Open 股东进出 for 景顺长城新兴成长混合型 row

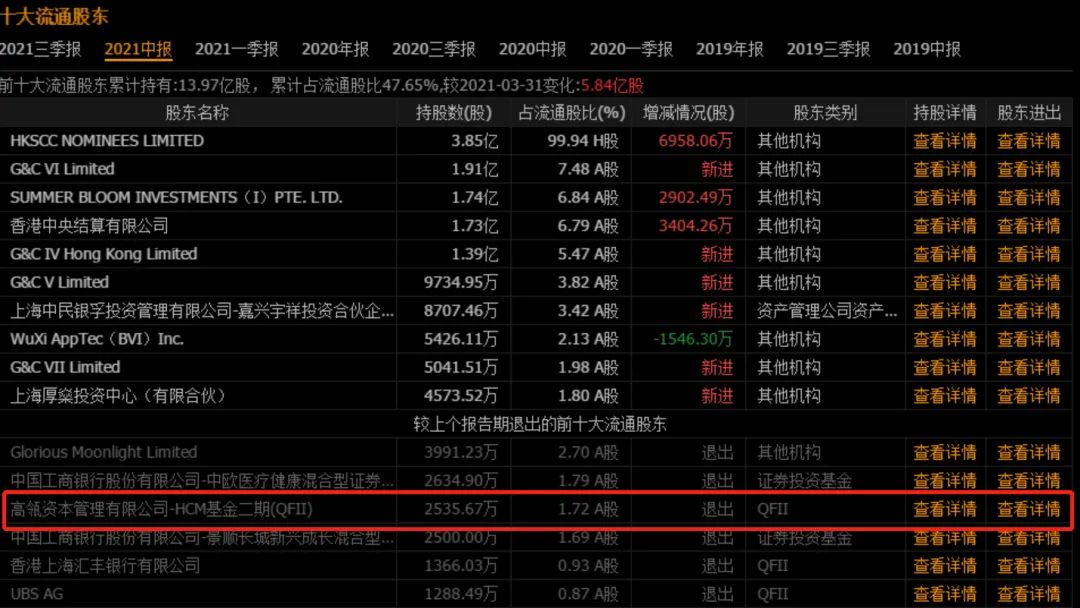point(1029,538)
